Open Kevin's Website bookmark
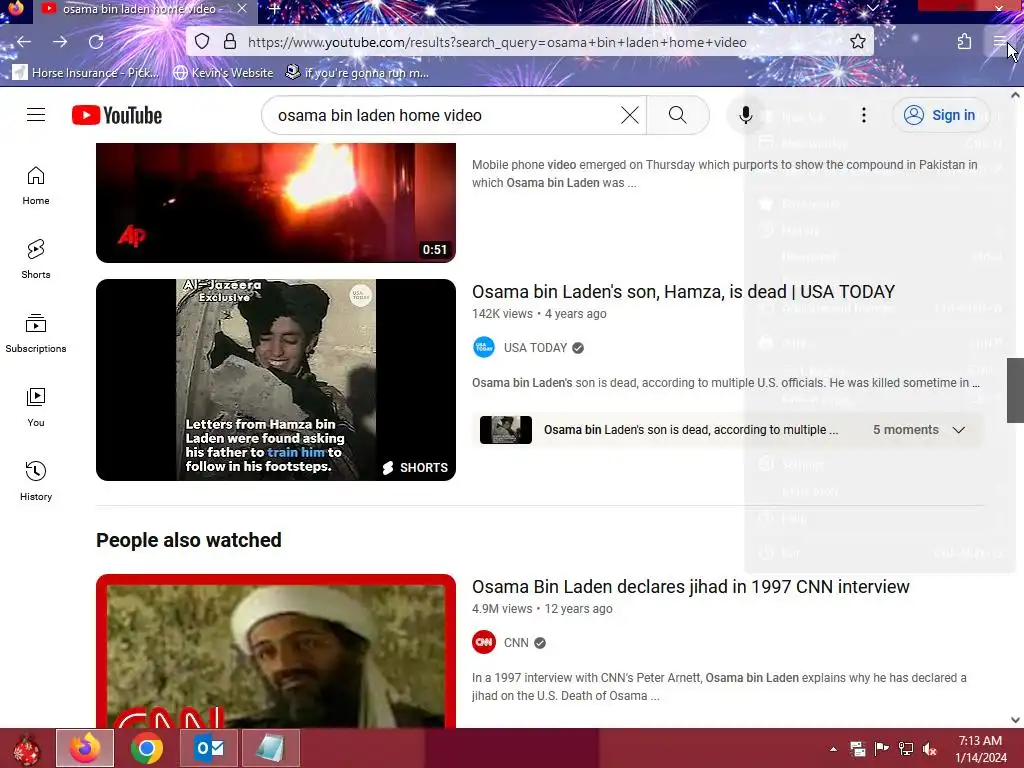The width and height of the screenshot is (1024, 768). (223, 72)
